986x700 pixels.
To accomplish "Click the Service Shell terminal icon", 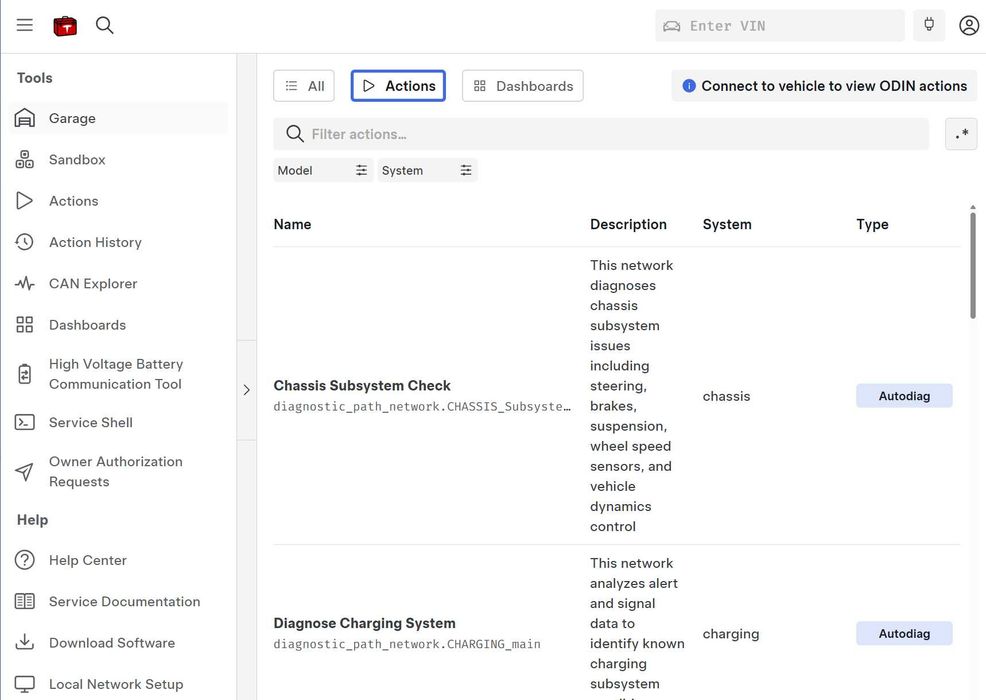I will (25, 422).
